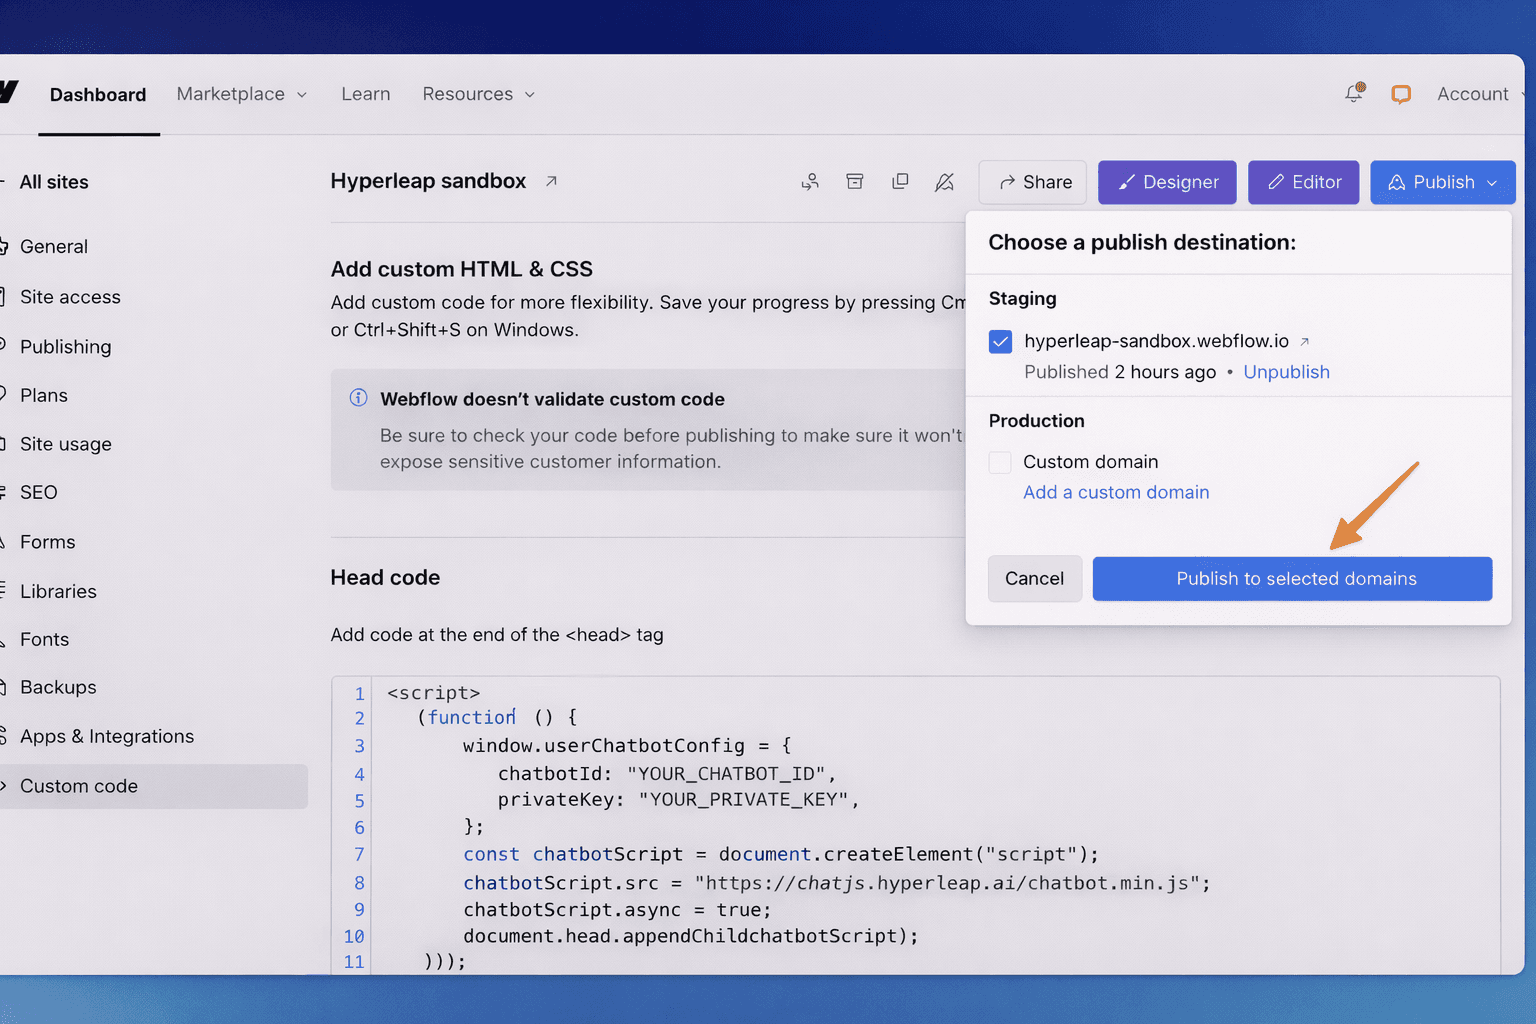Click Add a custom domain link
Screen dimensions: 1536x1024
pos(1116,492)
